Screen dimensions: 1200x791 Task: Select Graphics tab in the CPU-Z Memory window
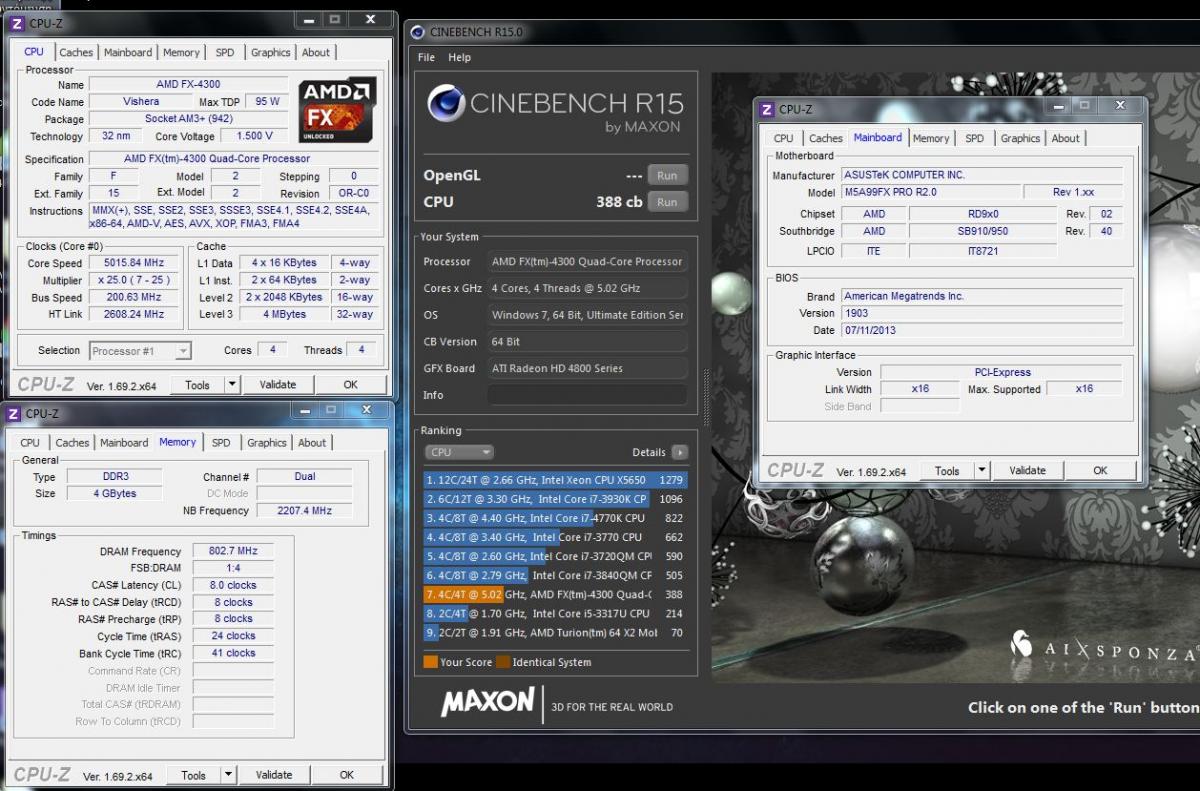point(267,442)
